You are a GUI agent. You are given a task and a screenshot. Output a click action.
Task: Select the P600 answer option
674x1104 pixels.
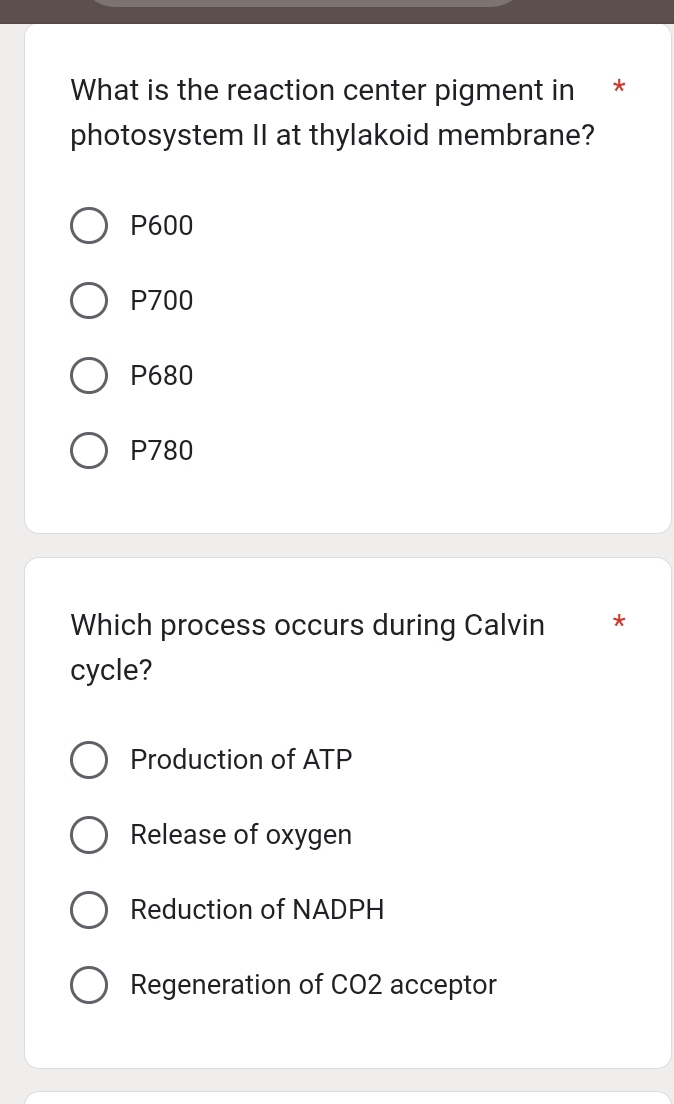point(89,225)
